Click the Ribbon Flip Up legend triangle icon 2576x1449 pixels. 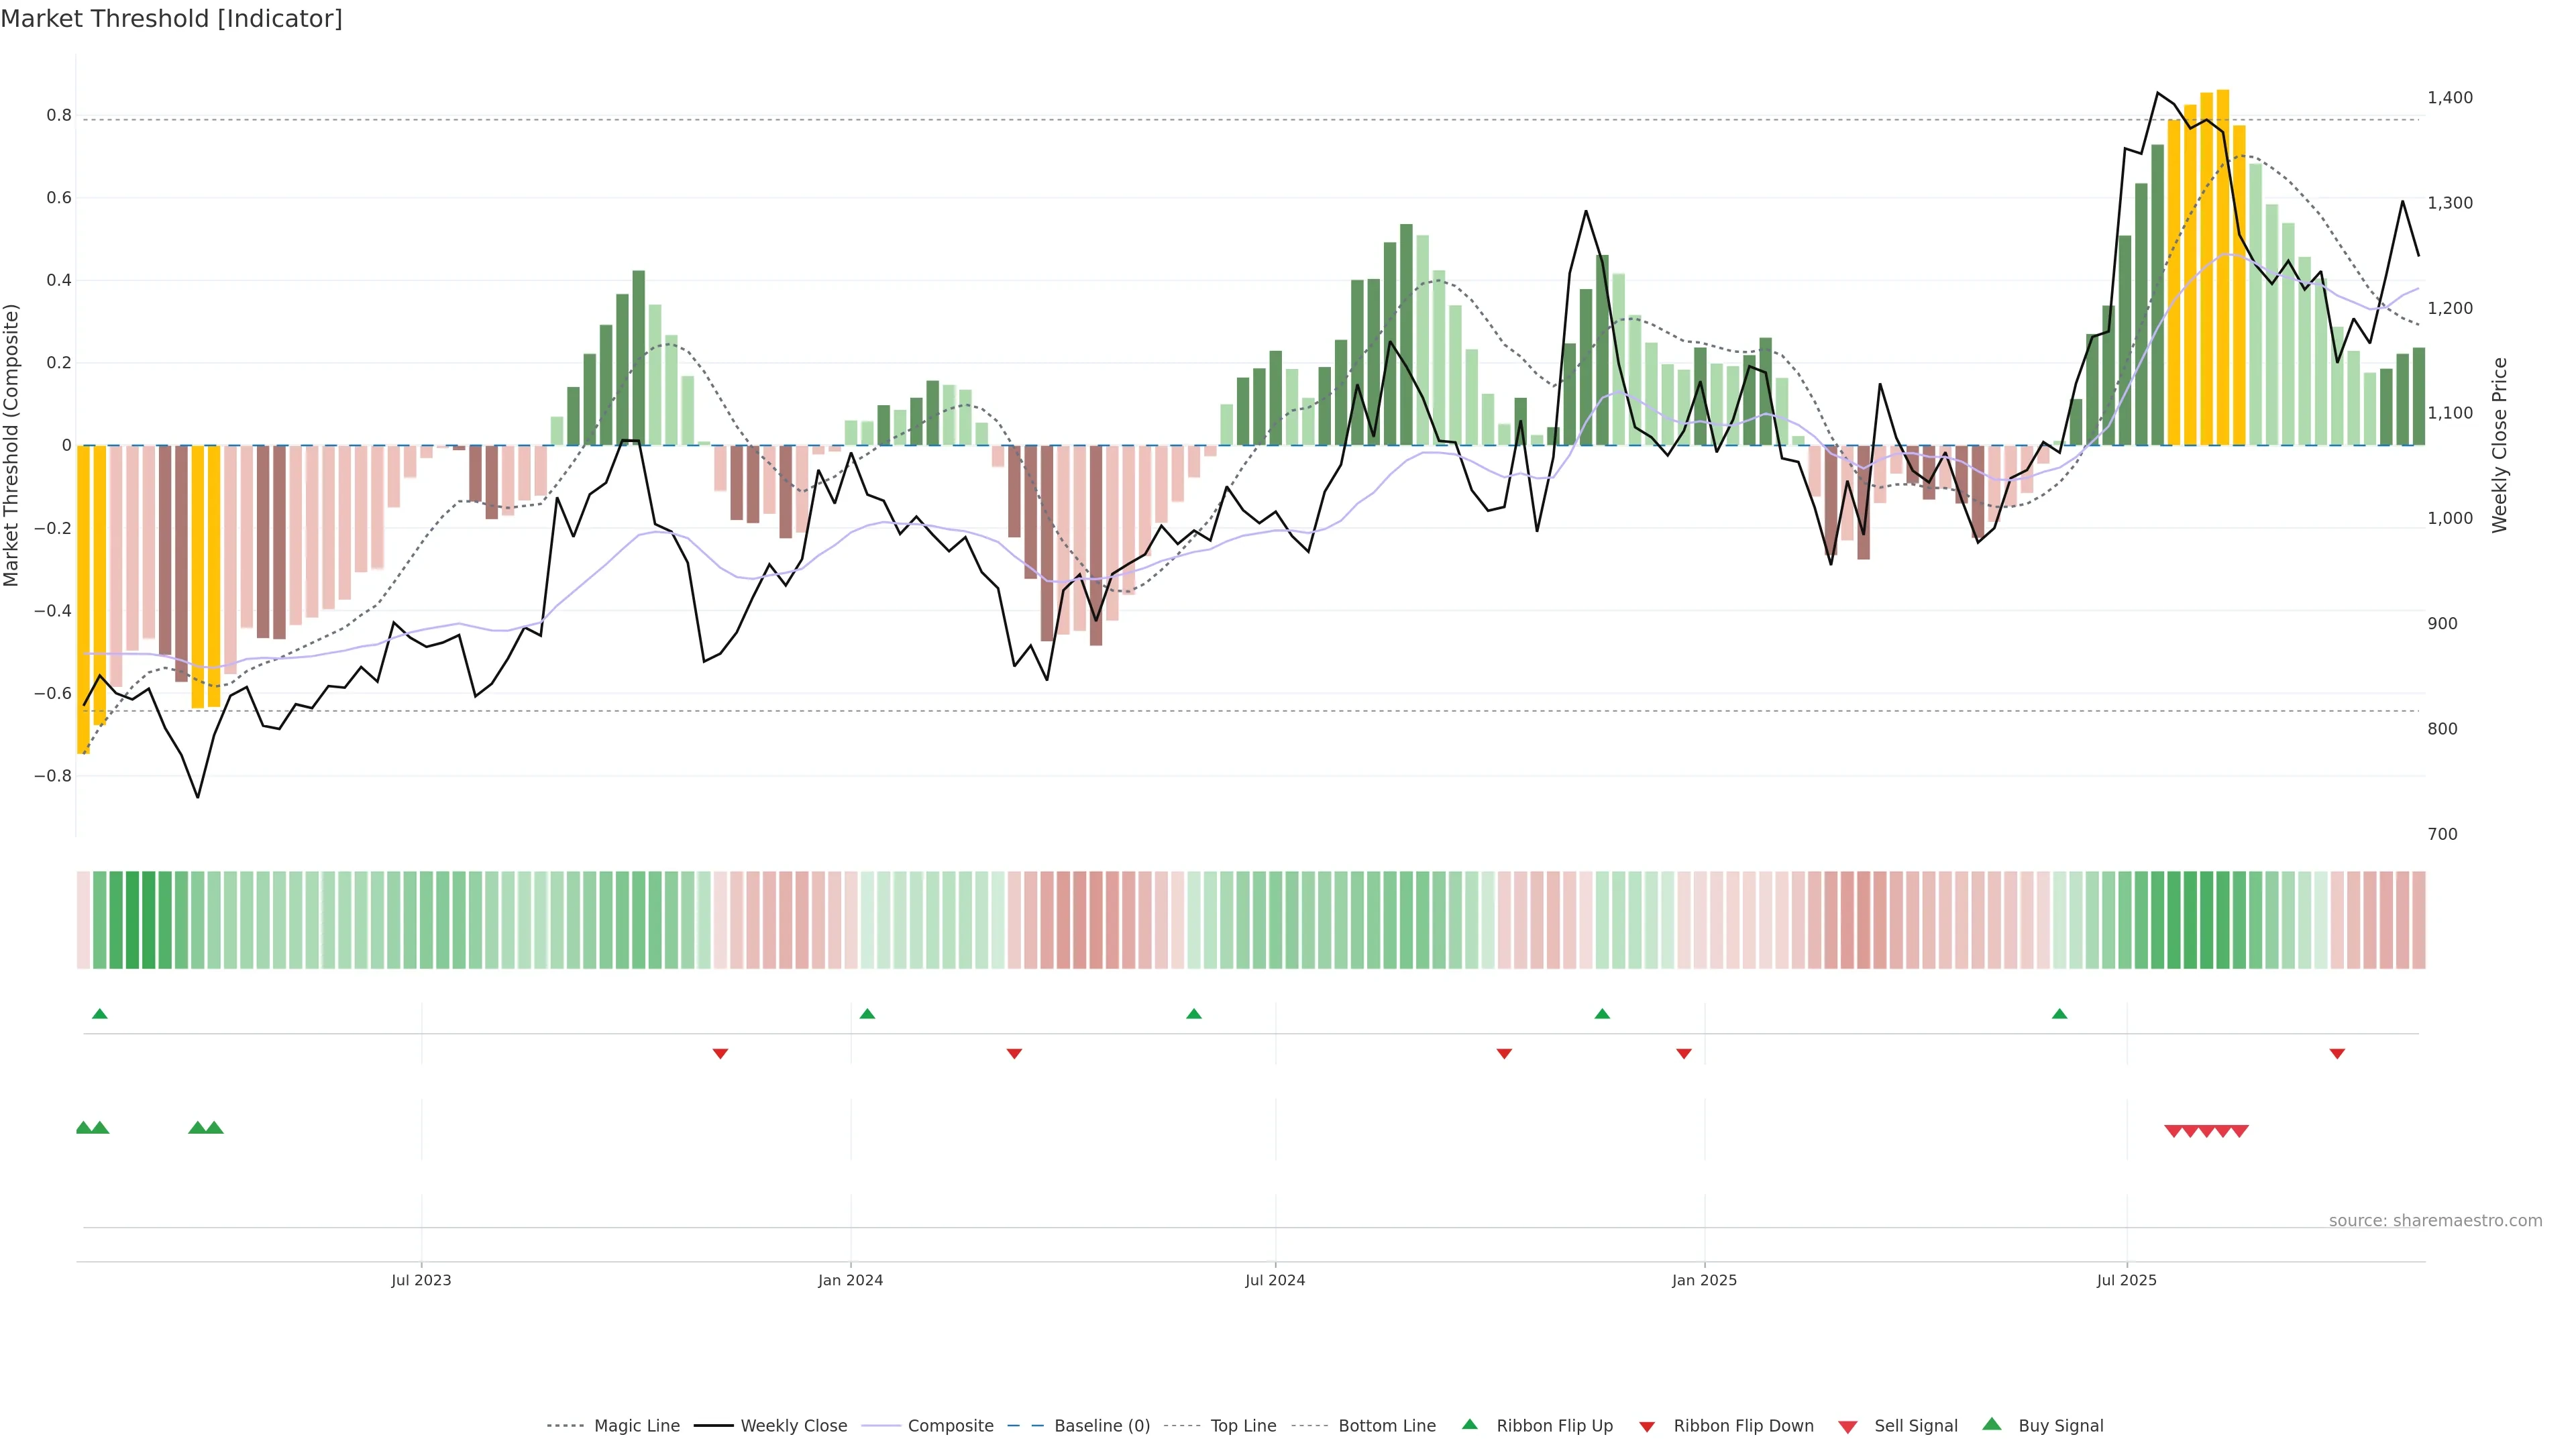[1469, 1424]
